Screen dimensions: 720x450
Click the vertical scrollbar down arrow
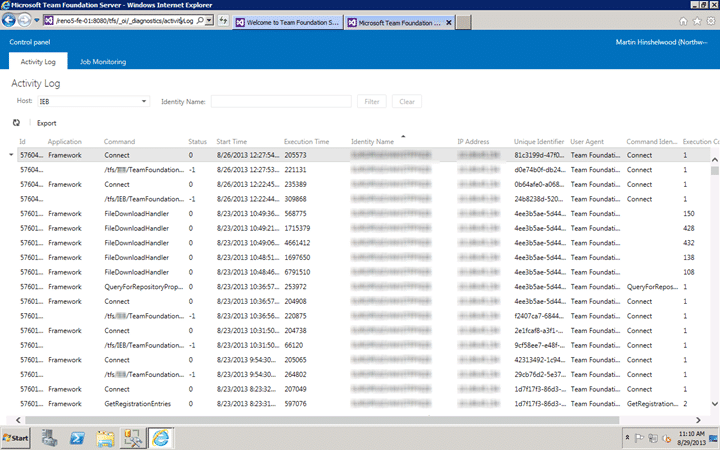click(x=714, y=404)
